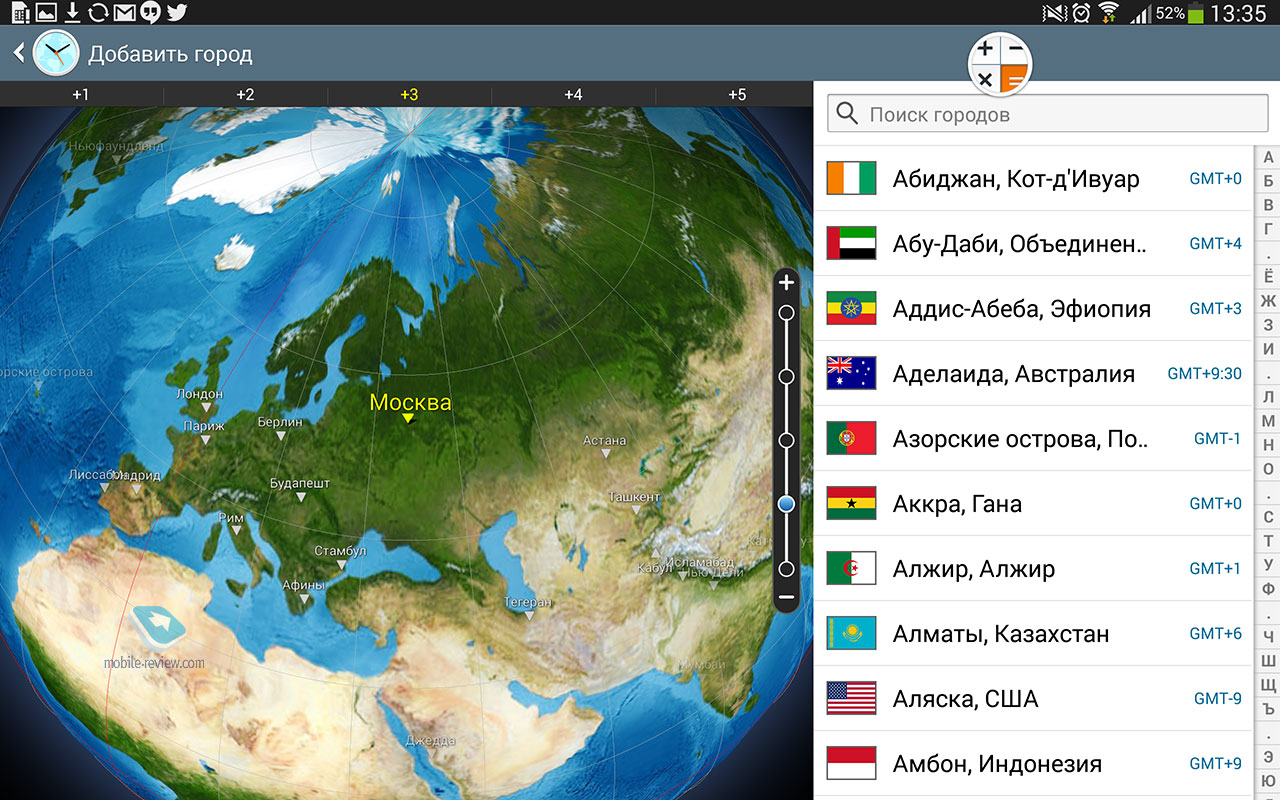Tap the clock app icon in the header
The width and height of the screenshot is (1280, 800).
pyautogui.click(x=55, y=53)
